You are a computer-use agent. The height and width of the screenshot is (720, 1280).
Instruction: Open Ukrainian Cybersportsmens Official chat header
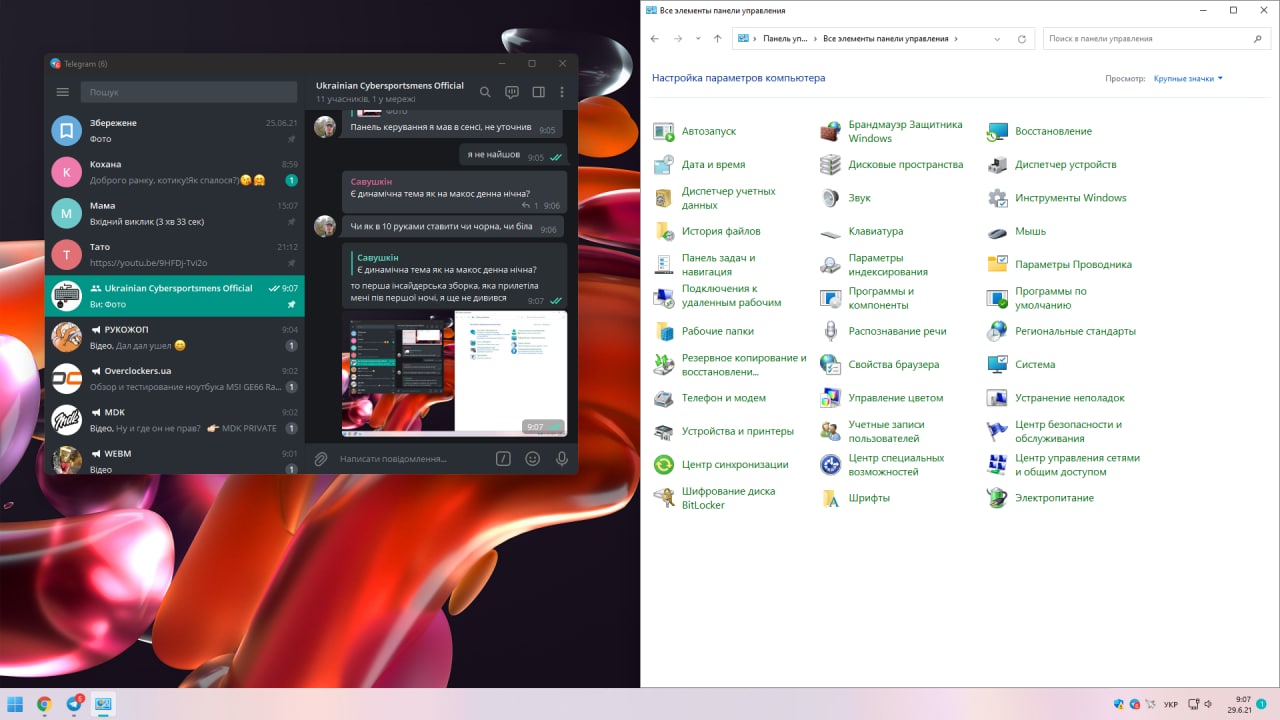390,92
